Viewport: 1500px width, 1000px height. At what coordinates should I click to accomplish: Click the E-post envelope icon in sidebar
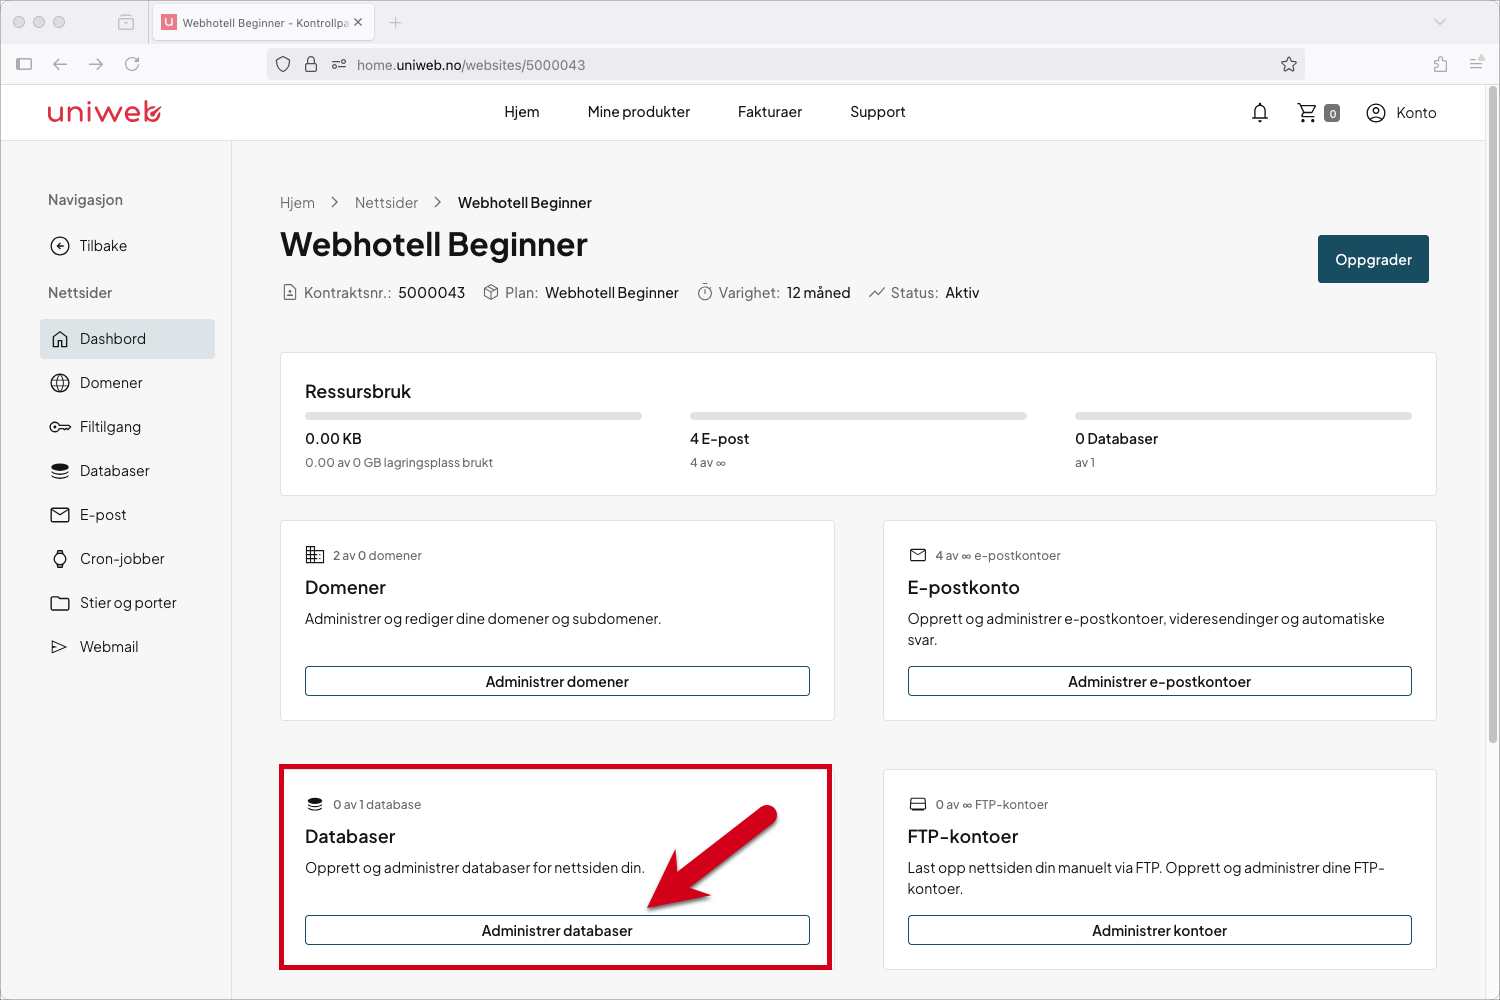(60, 515)
